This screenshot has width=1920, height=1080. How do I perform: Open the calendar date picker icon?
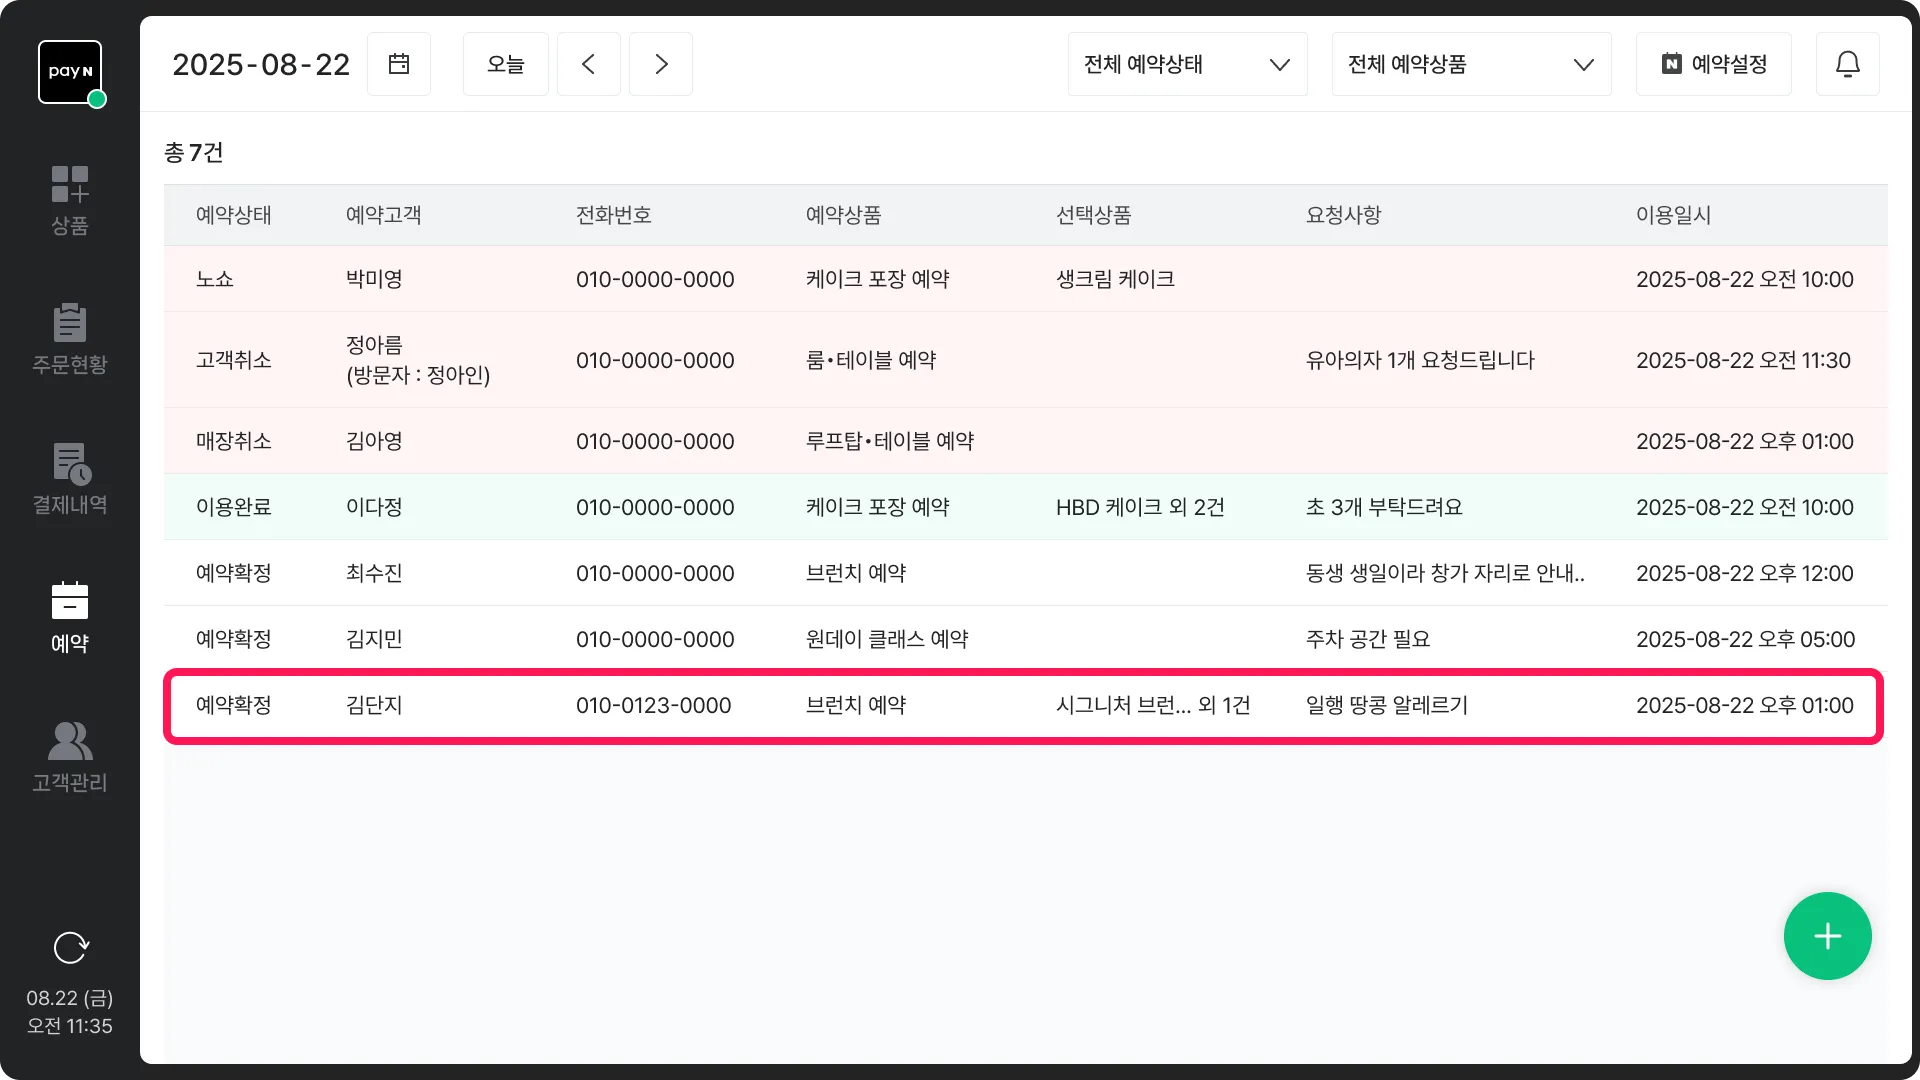coord(399,64)
